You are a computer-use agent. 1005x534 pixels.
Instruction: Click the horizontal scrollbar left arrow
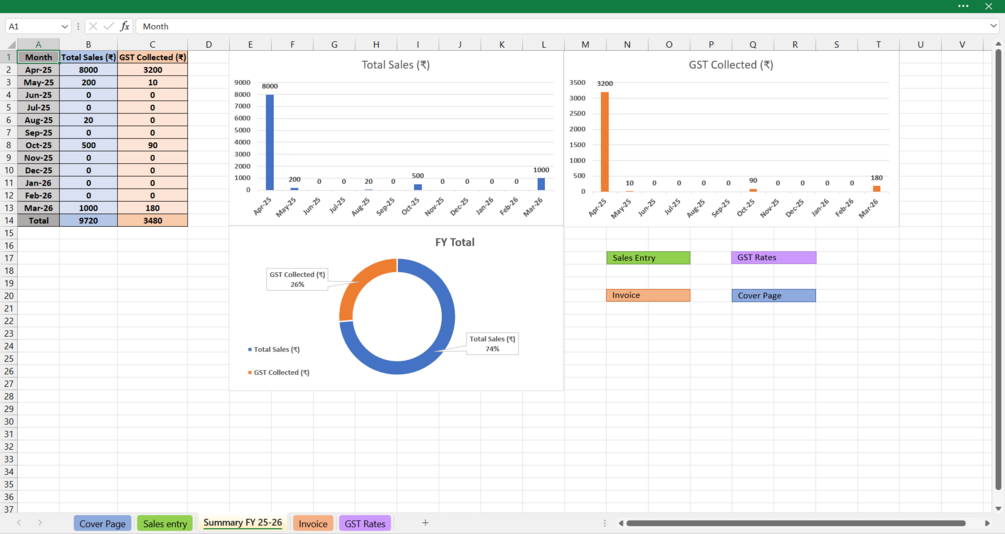620,523
